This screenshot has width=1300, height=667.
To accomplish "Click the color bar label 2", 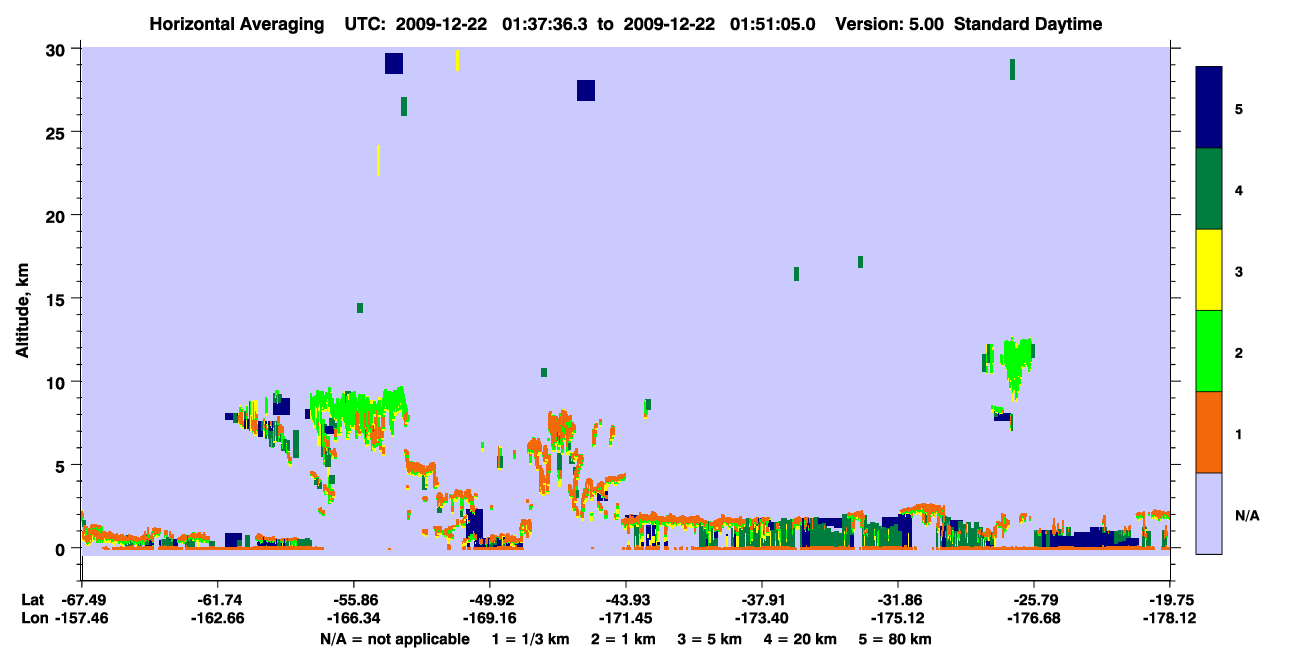I will click(1239, 352).
